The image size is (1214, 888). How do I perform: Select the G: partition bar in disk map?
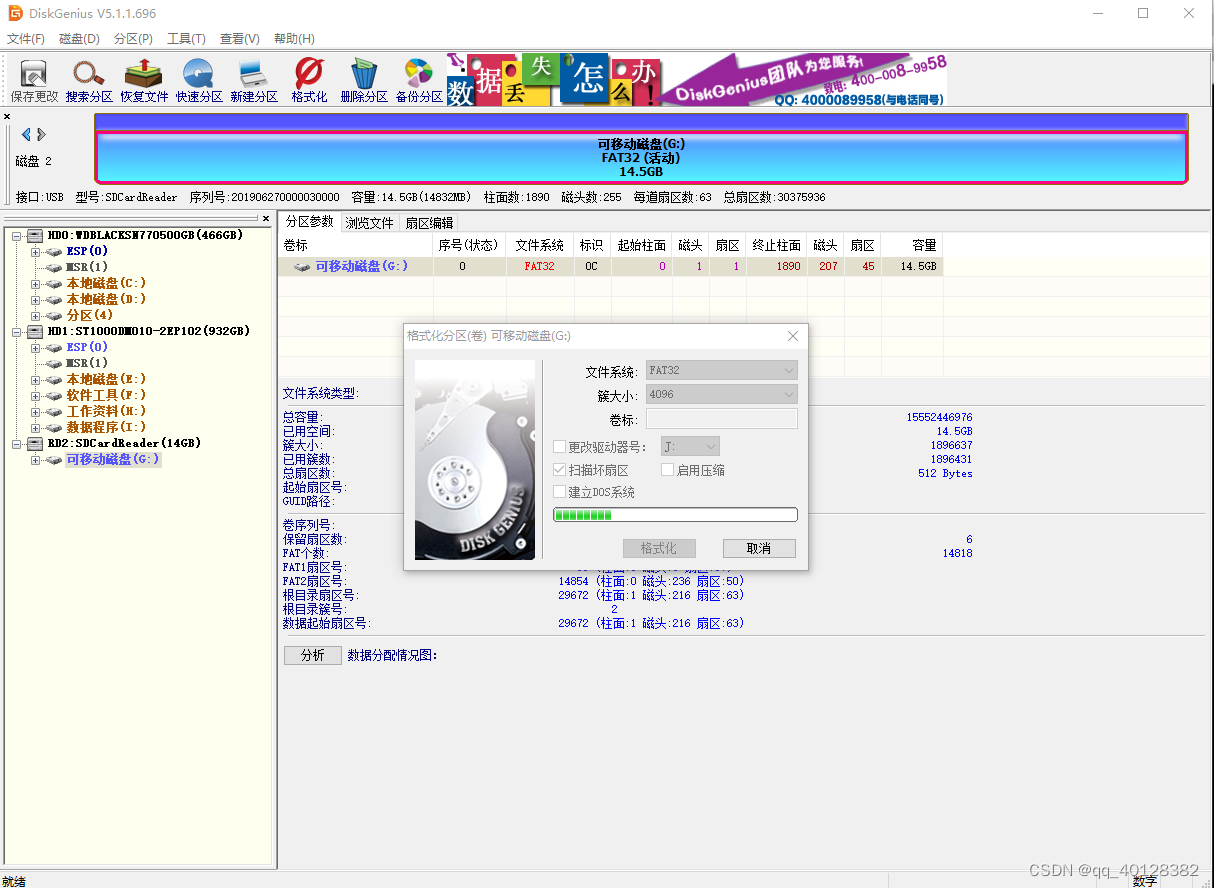click(641, 158)
